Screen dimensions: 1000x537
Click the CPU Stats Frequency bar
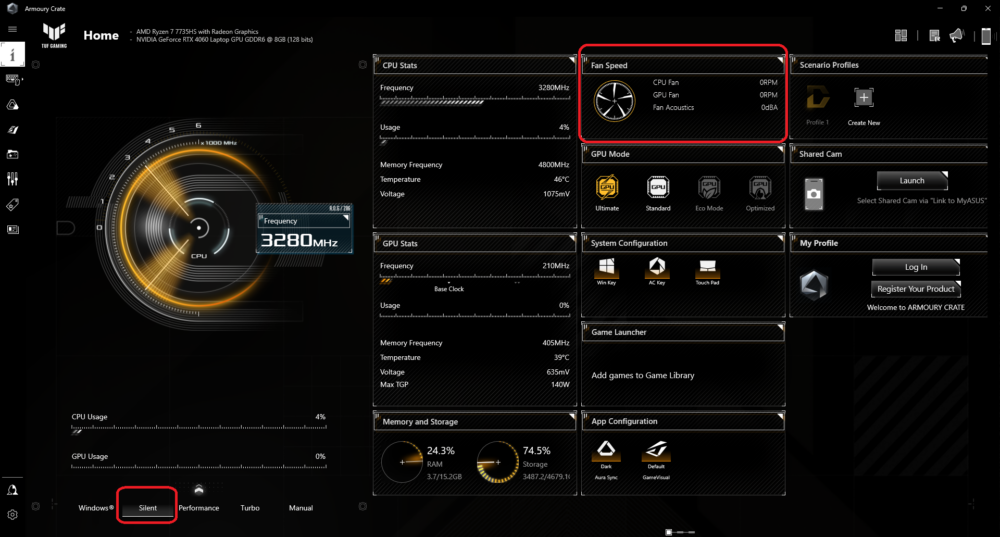tap(475, 100)
